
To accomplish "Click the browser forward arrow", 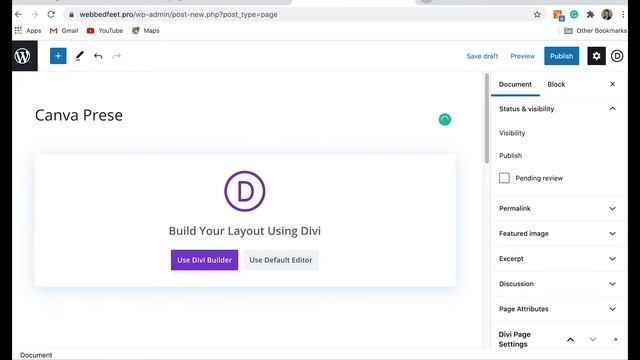I will pos(35,14).
